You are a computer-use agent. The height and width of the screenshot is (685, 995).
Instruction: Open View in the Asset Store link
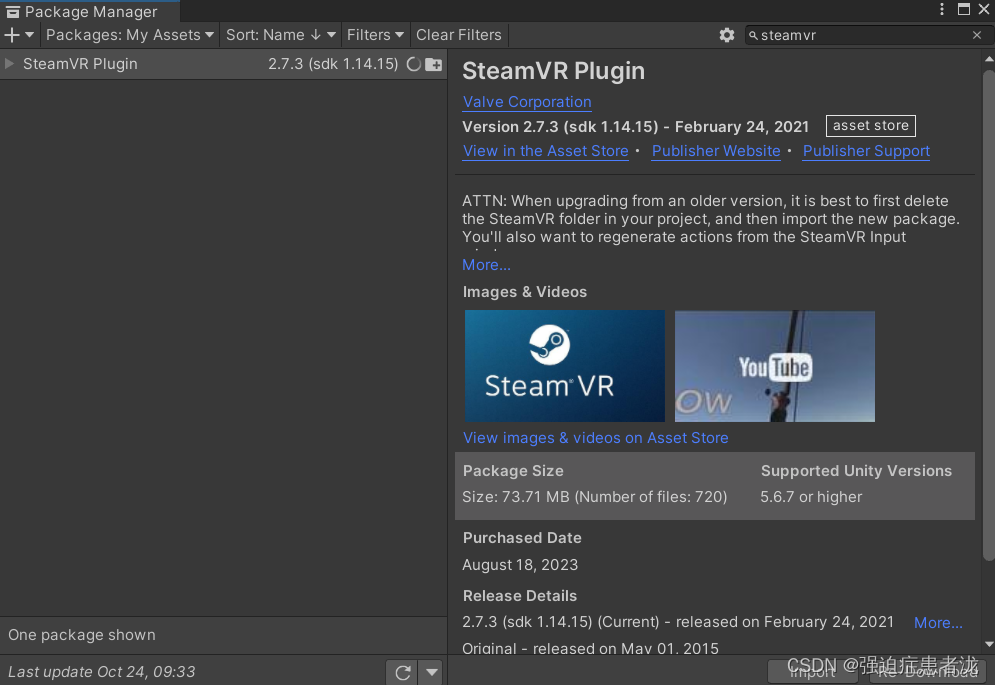[545, 151]
